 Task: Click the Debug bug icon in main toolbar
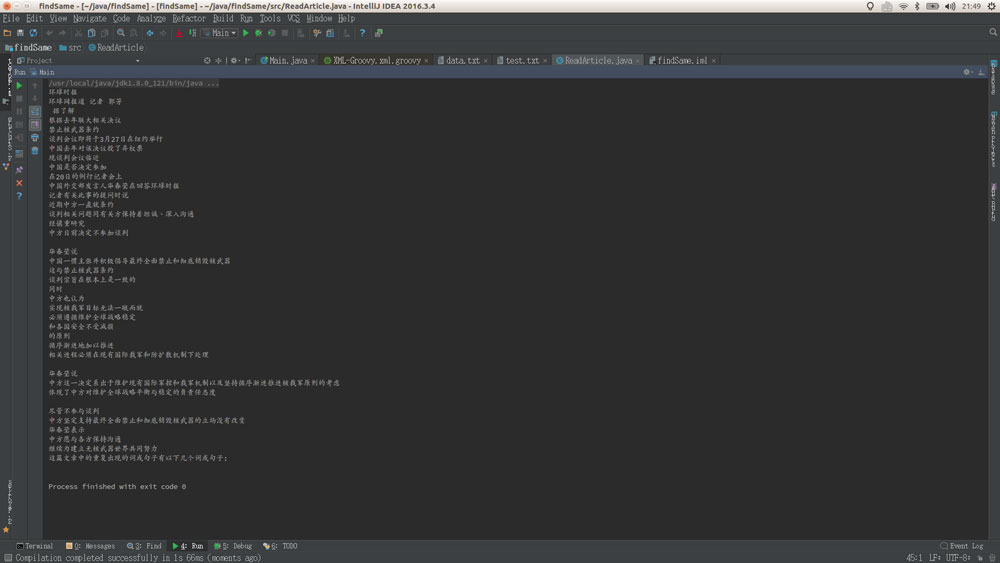click(x=258, y=33)
